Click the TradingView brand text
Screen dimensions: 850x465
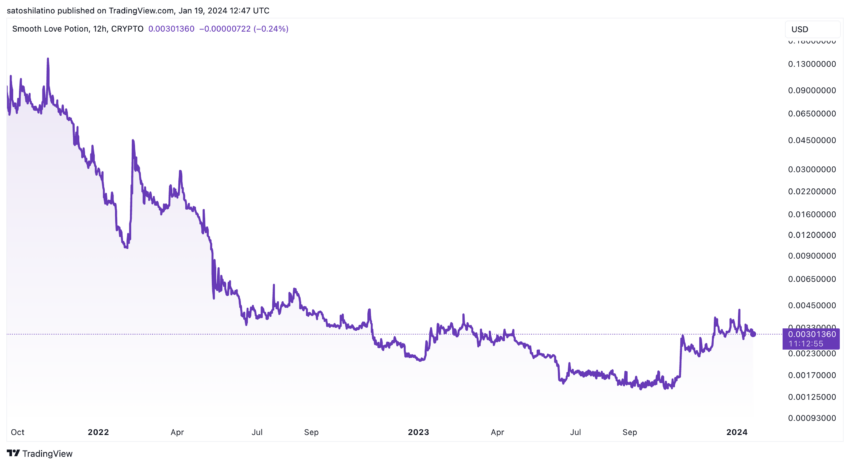(47, 454)
